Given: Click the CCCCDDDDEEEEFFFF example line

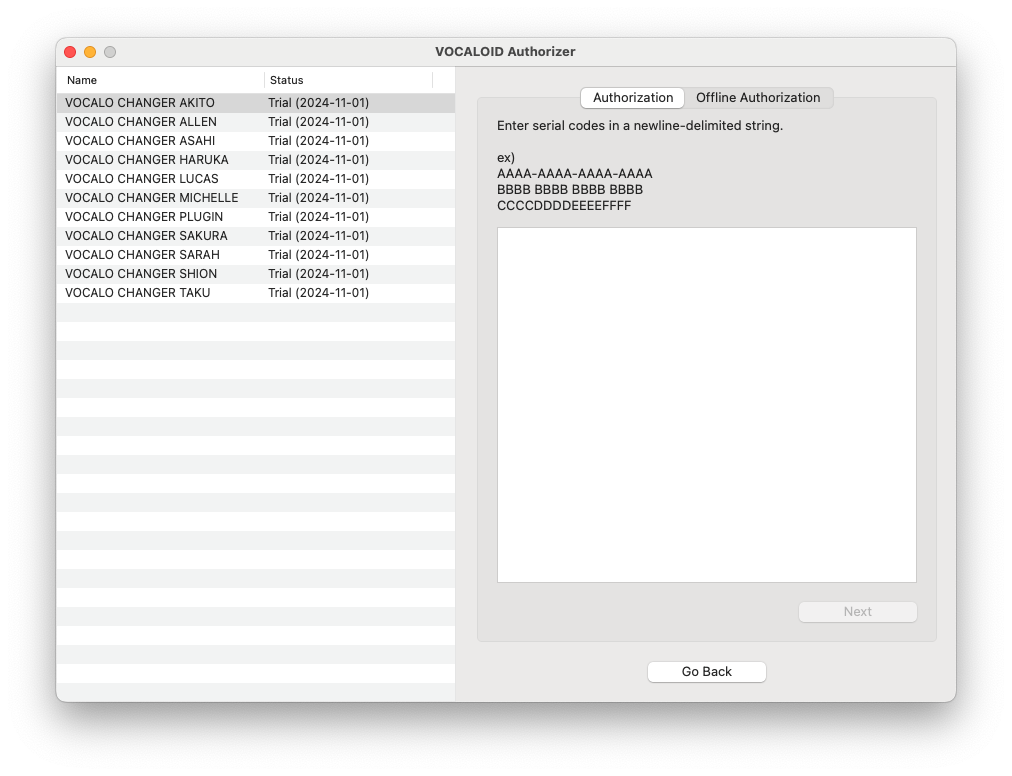Looking at the screenshot, I should coord(564,206).
